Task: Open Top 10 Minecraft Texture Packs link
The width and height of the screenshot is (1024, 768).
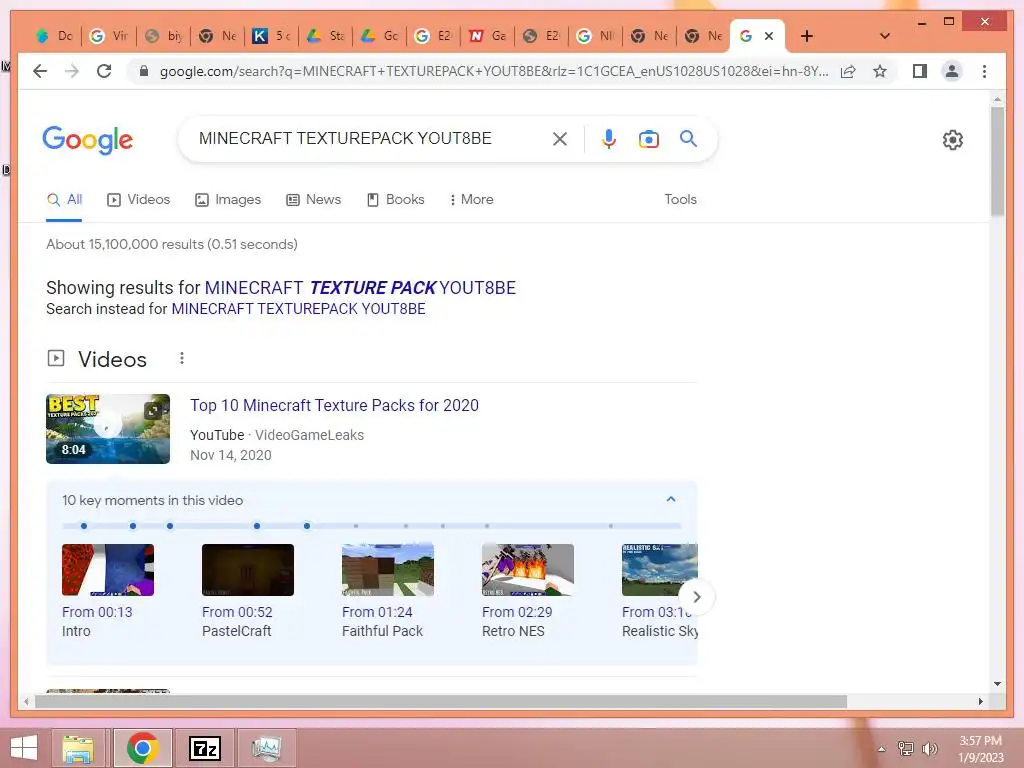Action: [334, 406]
